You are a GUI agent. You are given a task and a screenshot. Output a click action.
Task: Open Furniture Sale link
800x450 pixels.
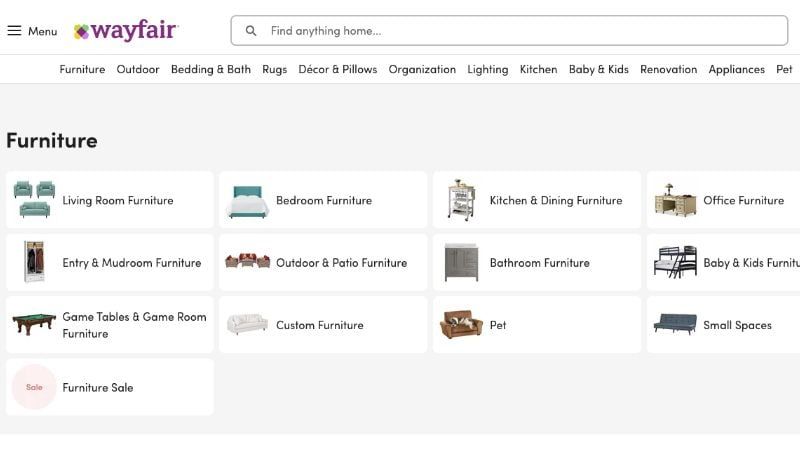pos(98,387)
